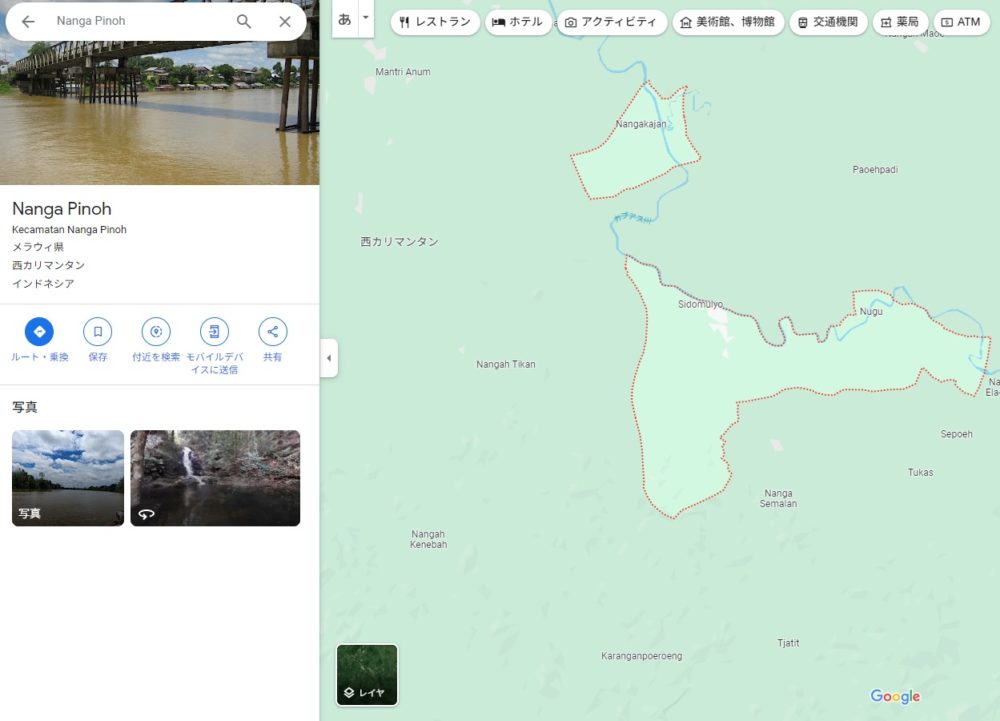This screenshot has height=721, width=1000.
Task: Send to mobile device icon
Action: tap(214, 332)
